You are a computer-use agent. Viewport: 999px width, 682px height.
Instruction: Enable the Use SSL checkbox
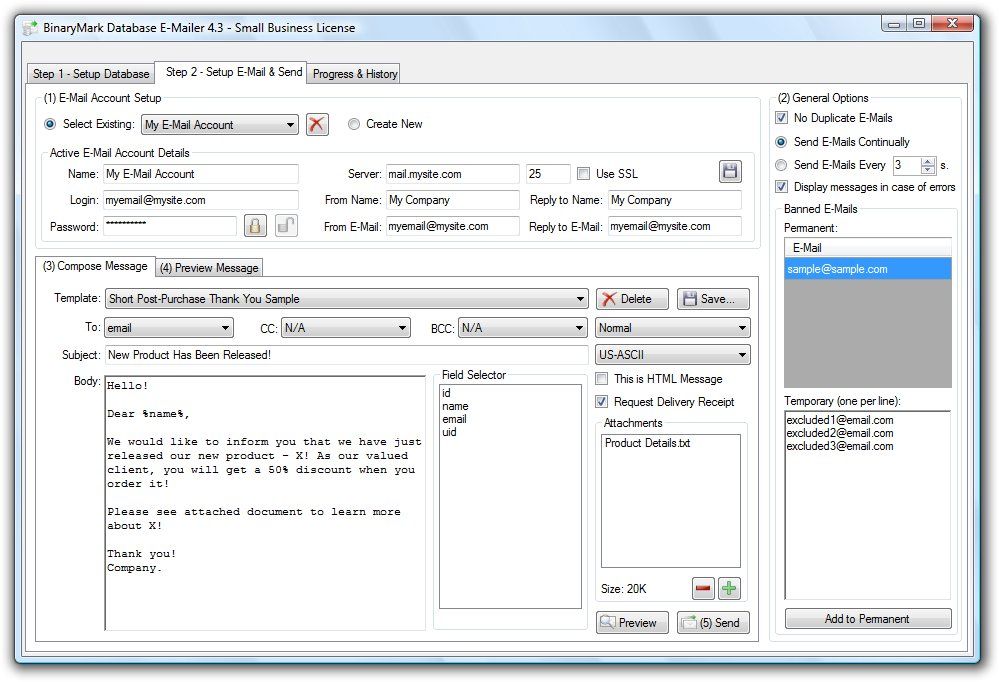tap(584, 173)
